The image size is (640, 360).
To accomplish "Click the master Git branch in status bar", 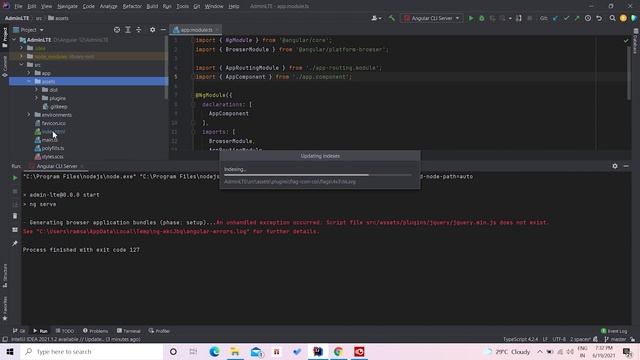I will coord(616,339).
